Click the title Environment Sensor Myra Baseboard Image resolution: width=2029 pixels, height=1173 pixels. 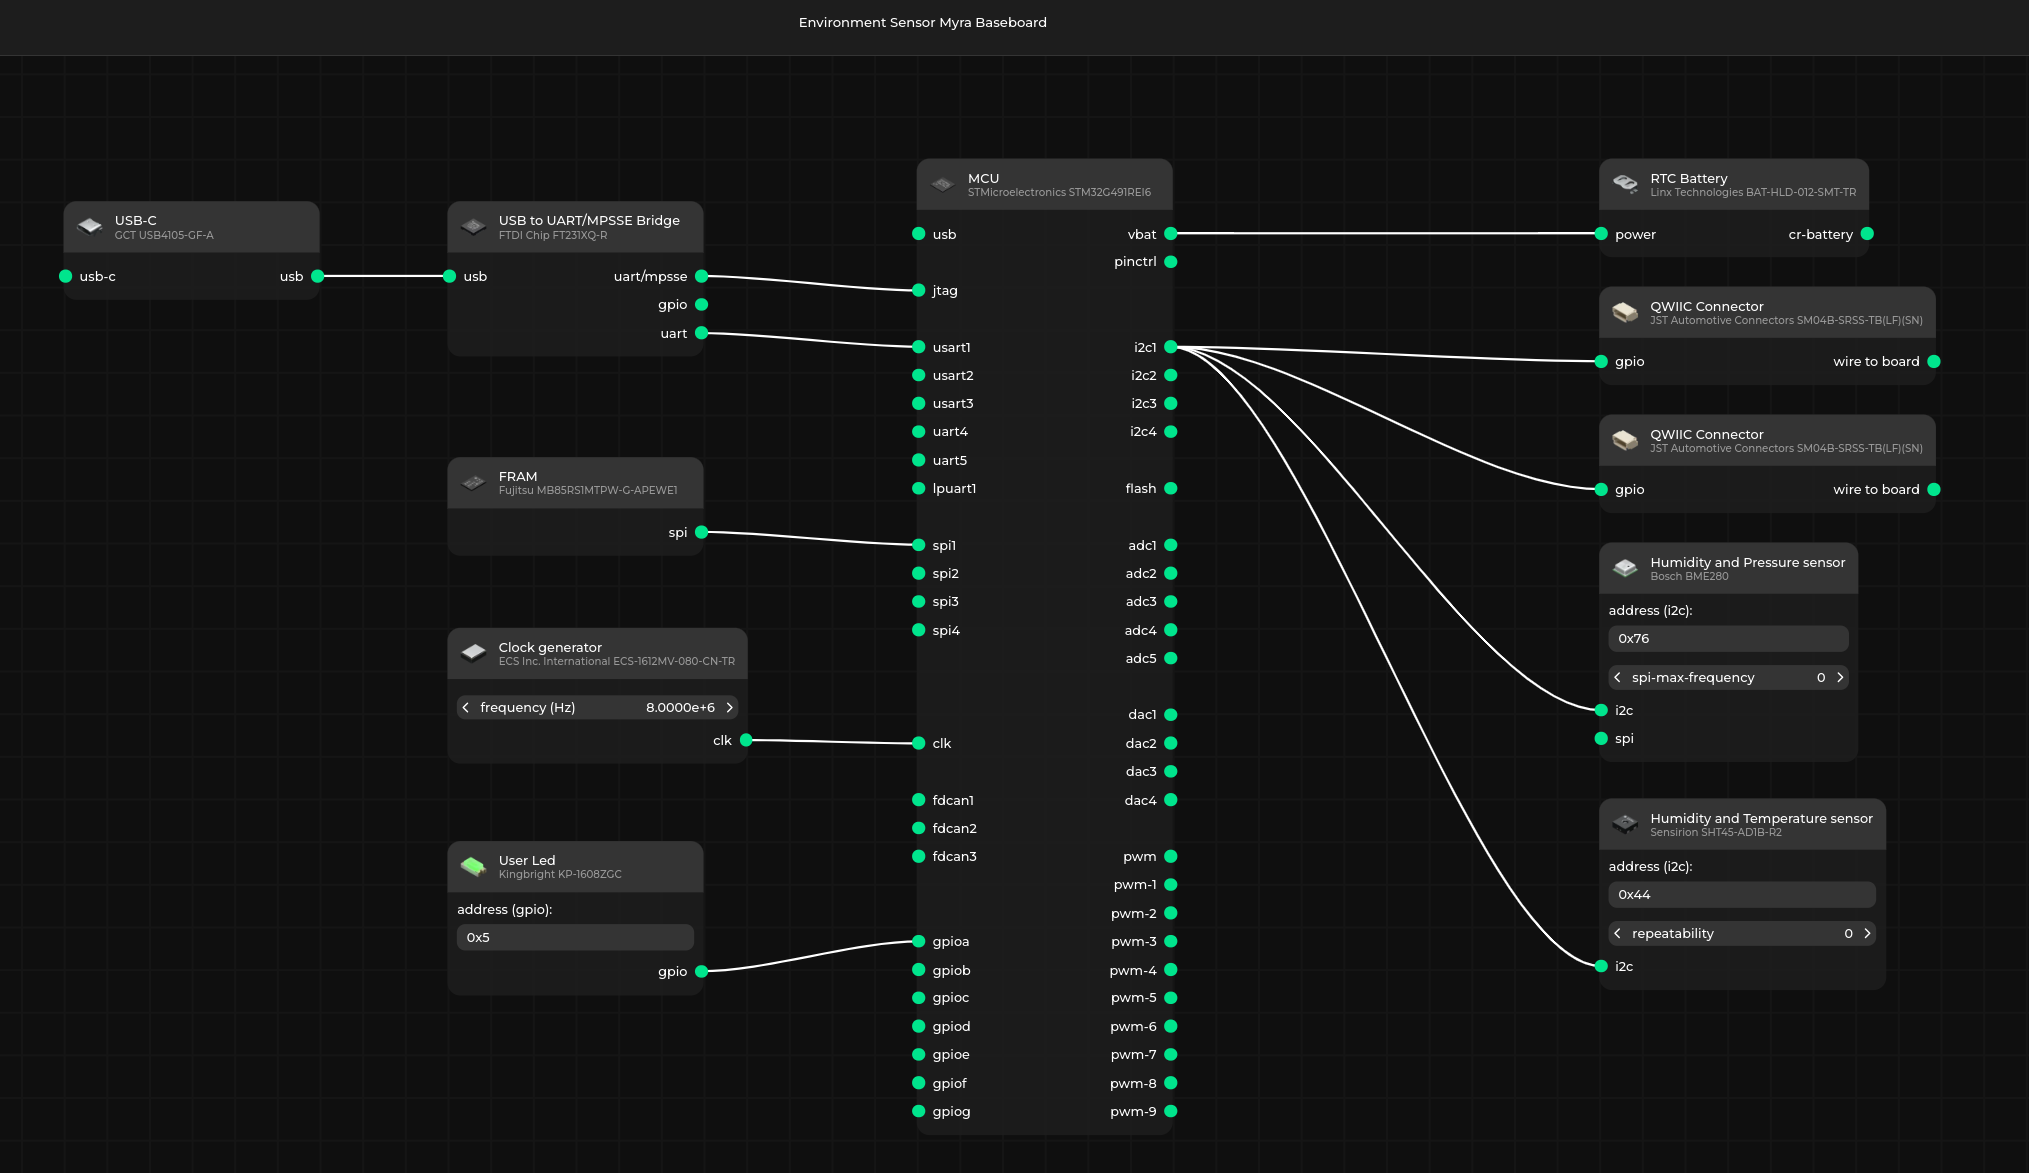click(x=923, y=22)
